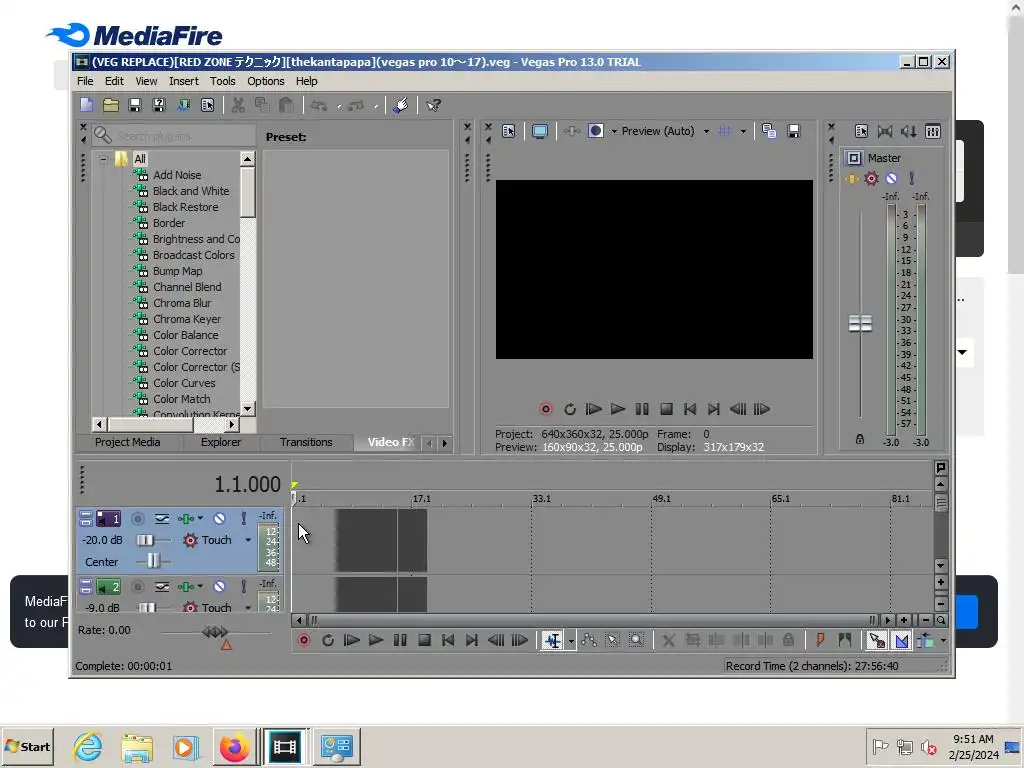Click track 1 Center pan slider
1024x768 pixels.
click(154, 562)
